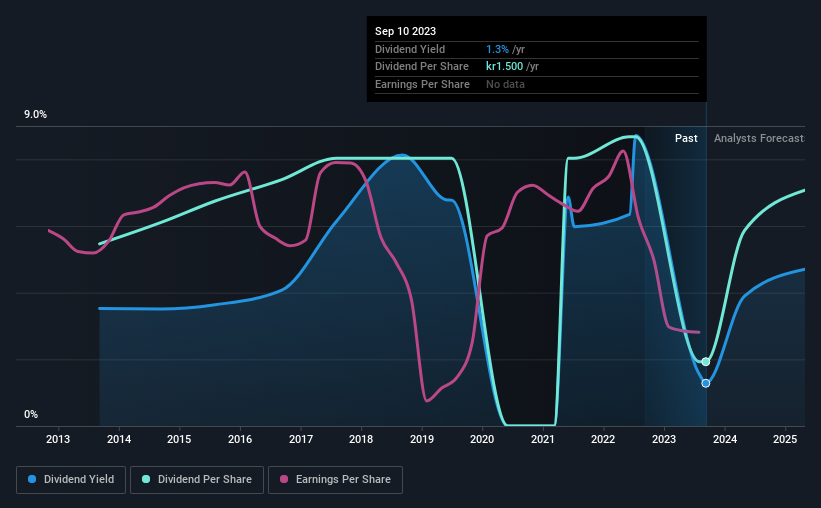This screenshot has height=508, width=821.
Task: Select the blue dividend yield data point marker
Action: pos(706,383)
